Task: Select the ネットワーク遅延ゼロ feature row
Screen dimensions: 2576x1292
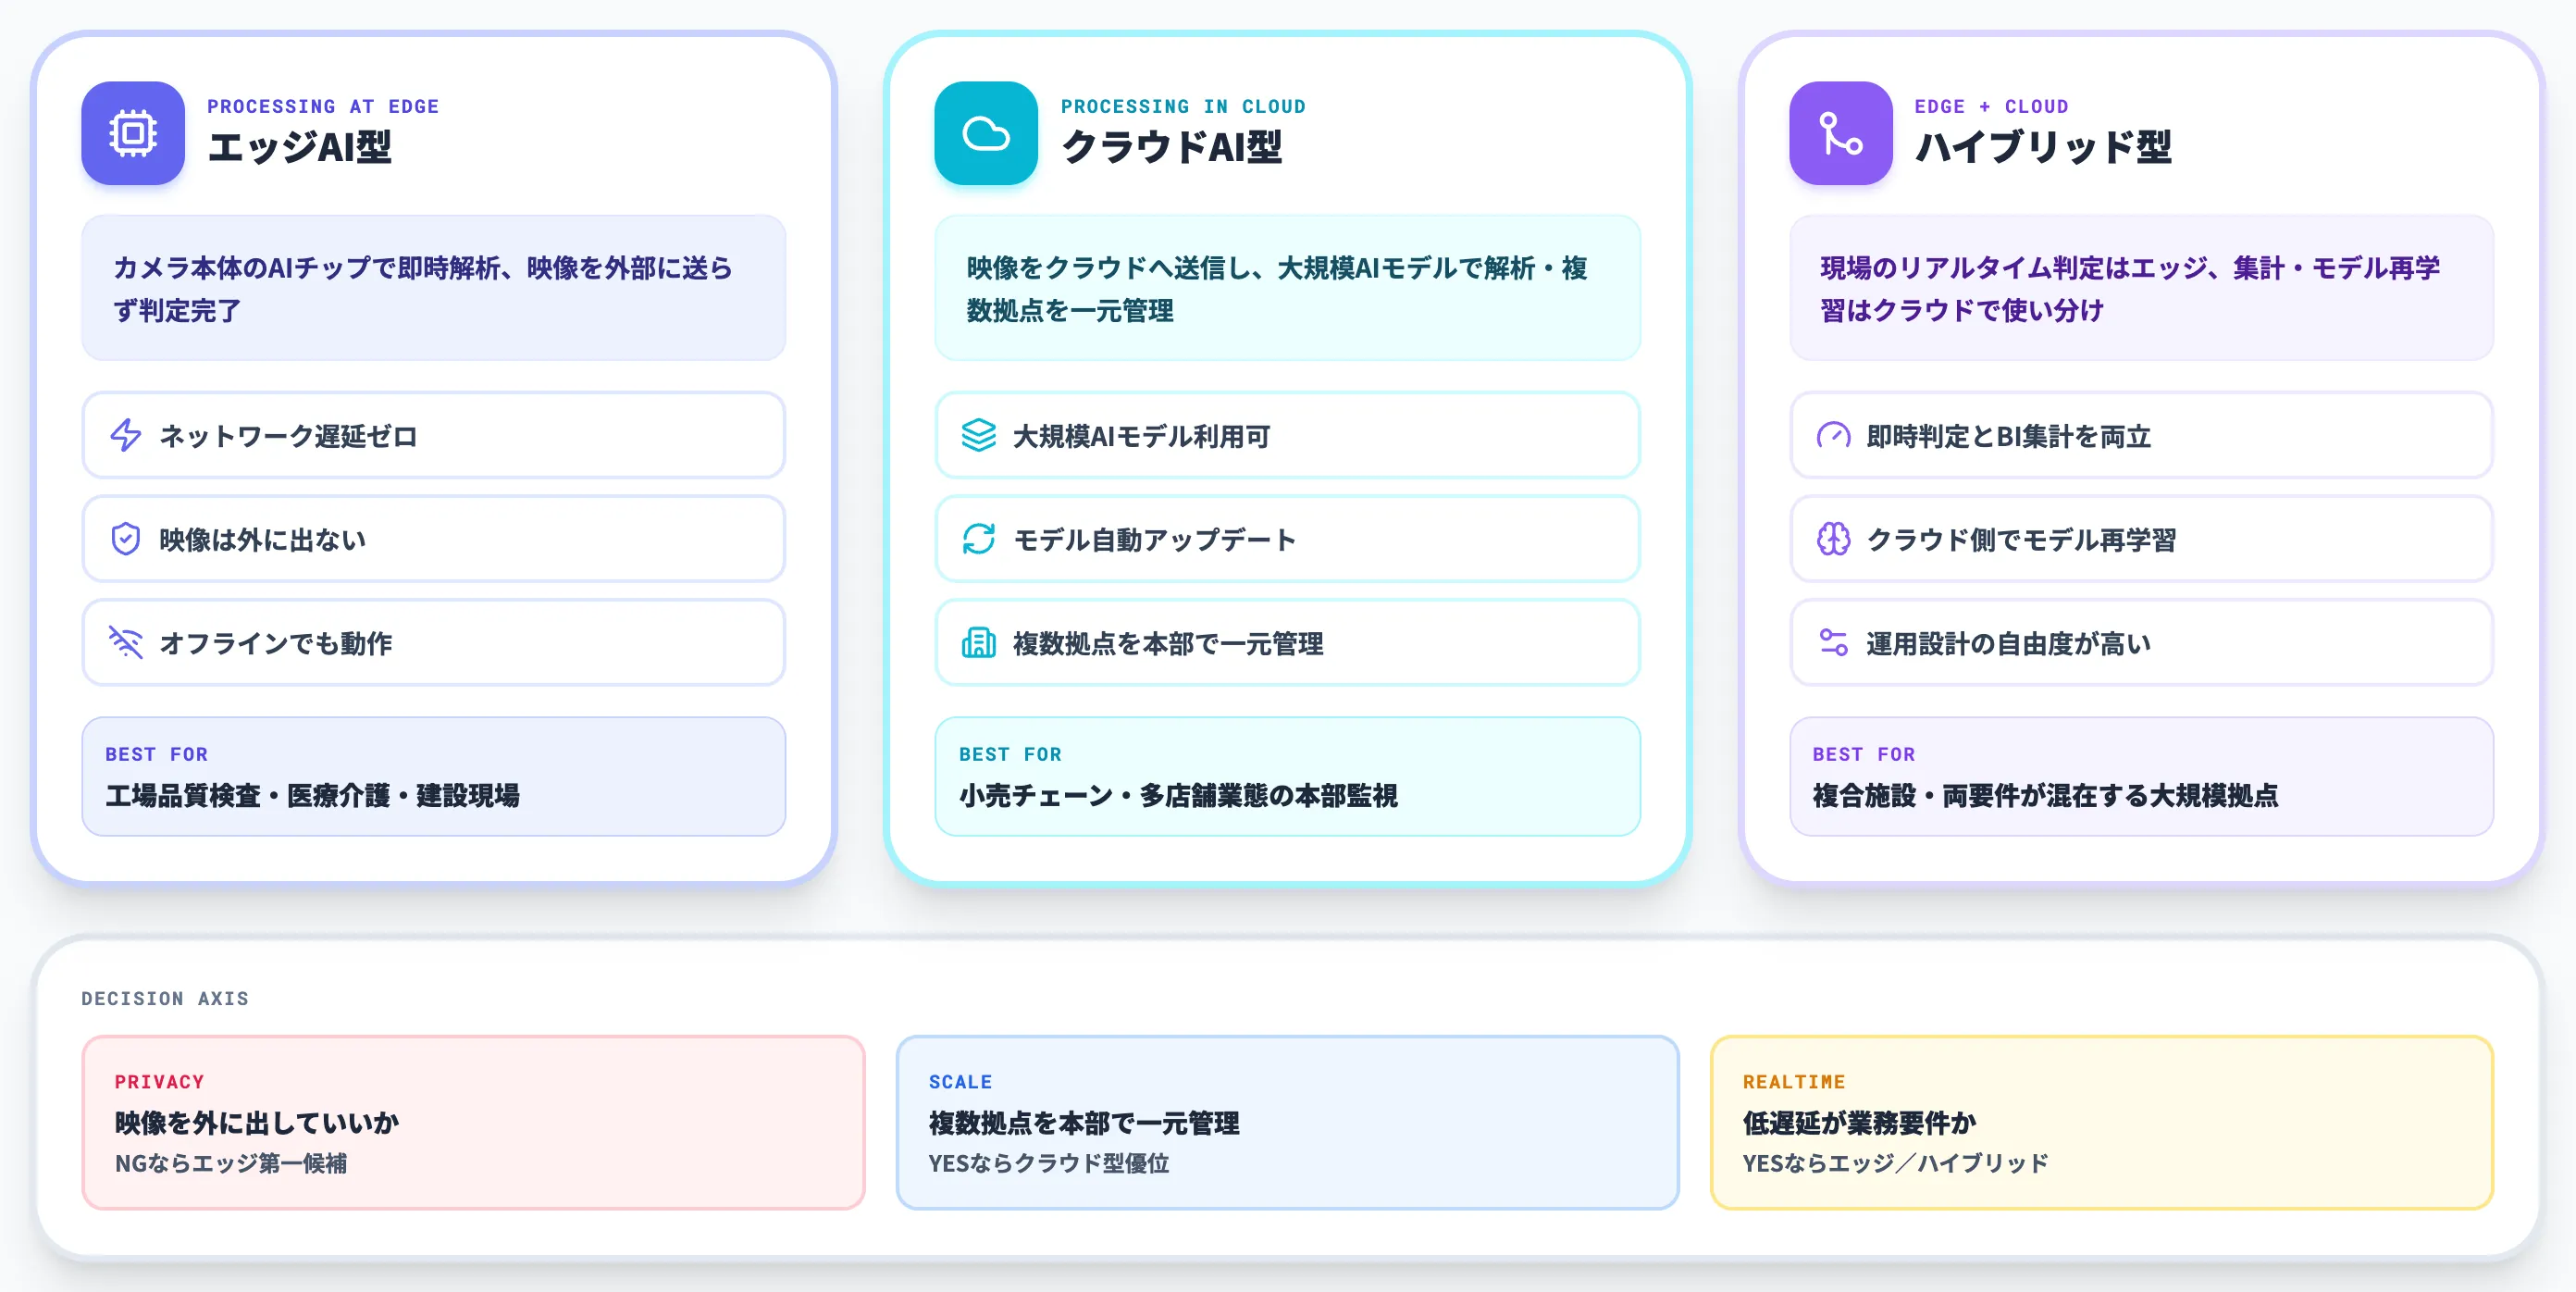Action: pyautogui.click(x=434, y=435)
